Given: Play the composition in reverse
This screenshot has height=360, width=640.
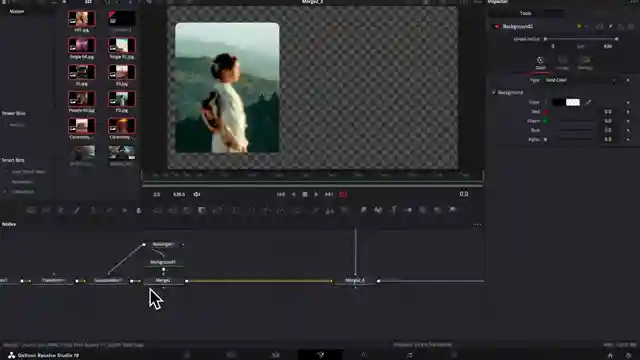Looking at the screenshot, I should point(293,194).
